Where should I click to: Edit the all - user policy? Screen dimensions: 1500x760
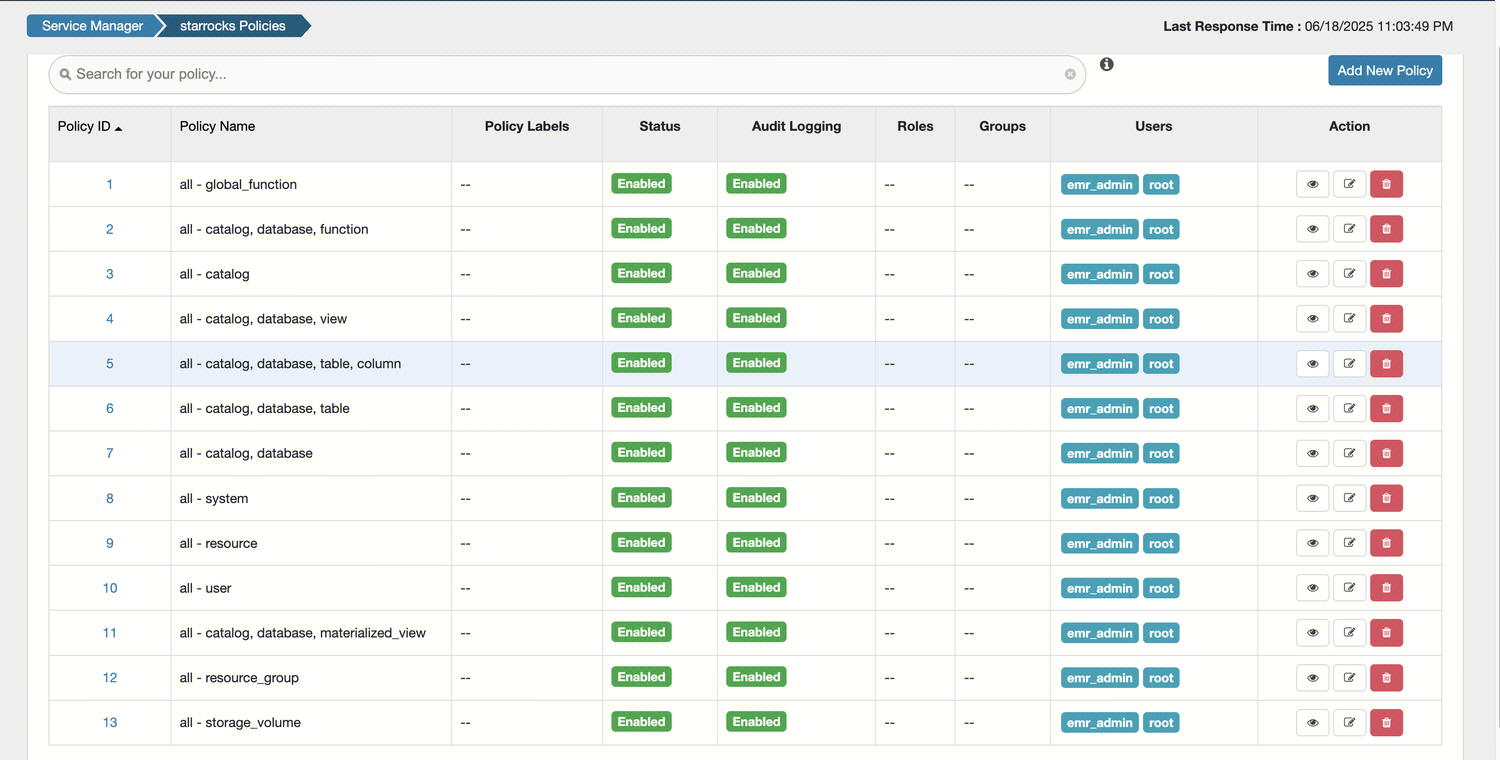point(1349,588)
